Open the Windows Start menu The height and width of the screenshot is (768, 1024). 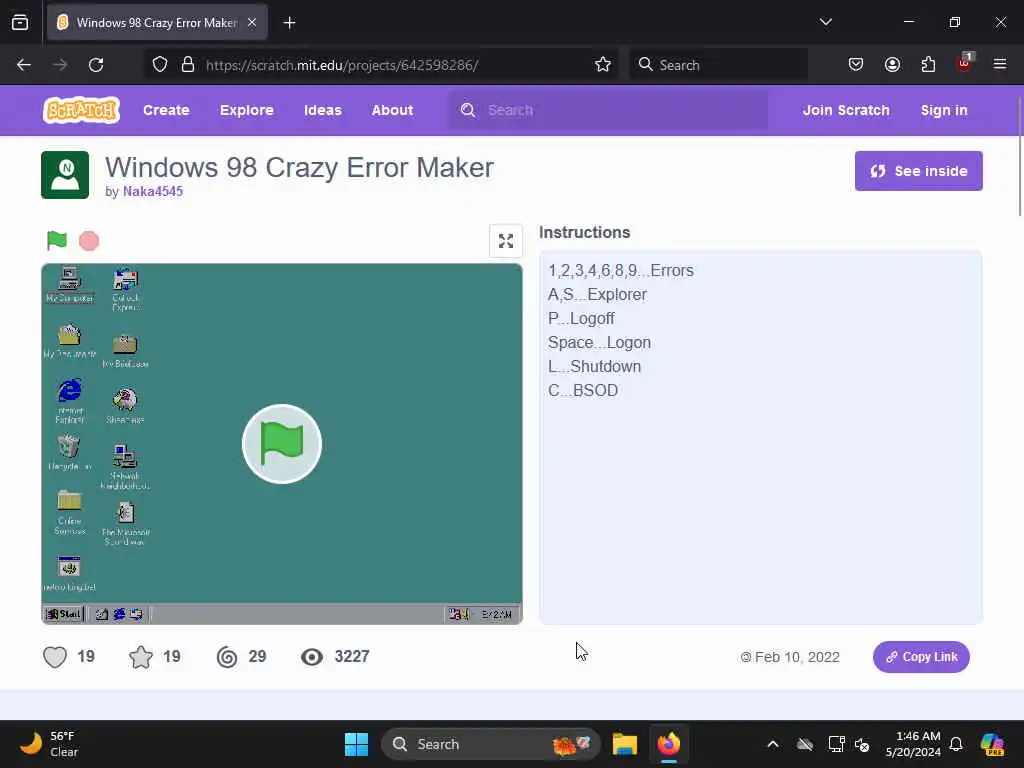[357, 744]
